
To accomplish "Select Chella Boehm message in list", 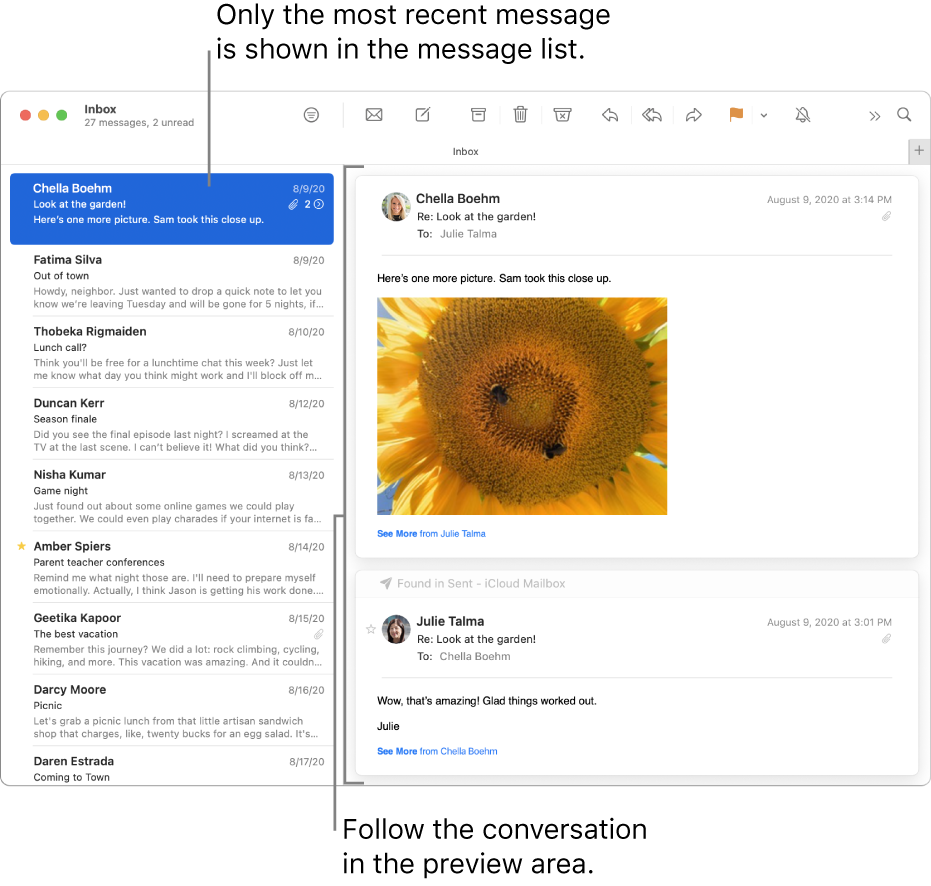I will pos(172,208).
